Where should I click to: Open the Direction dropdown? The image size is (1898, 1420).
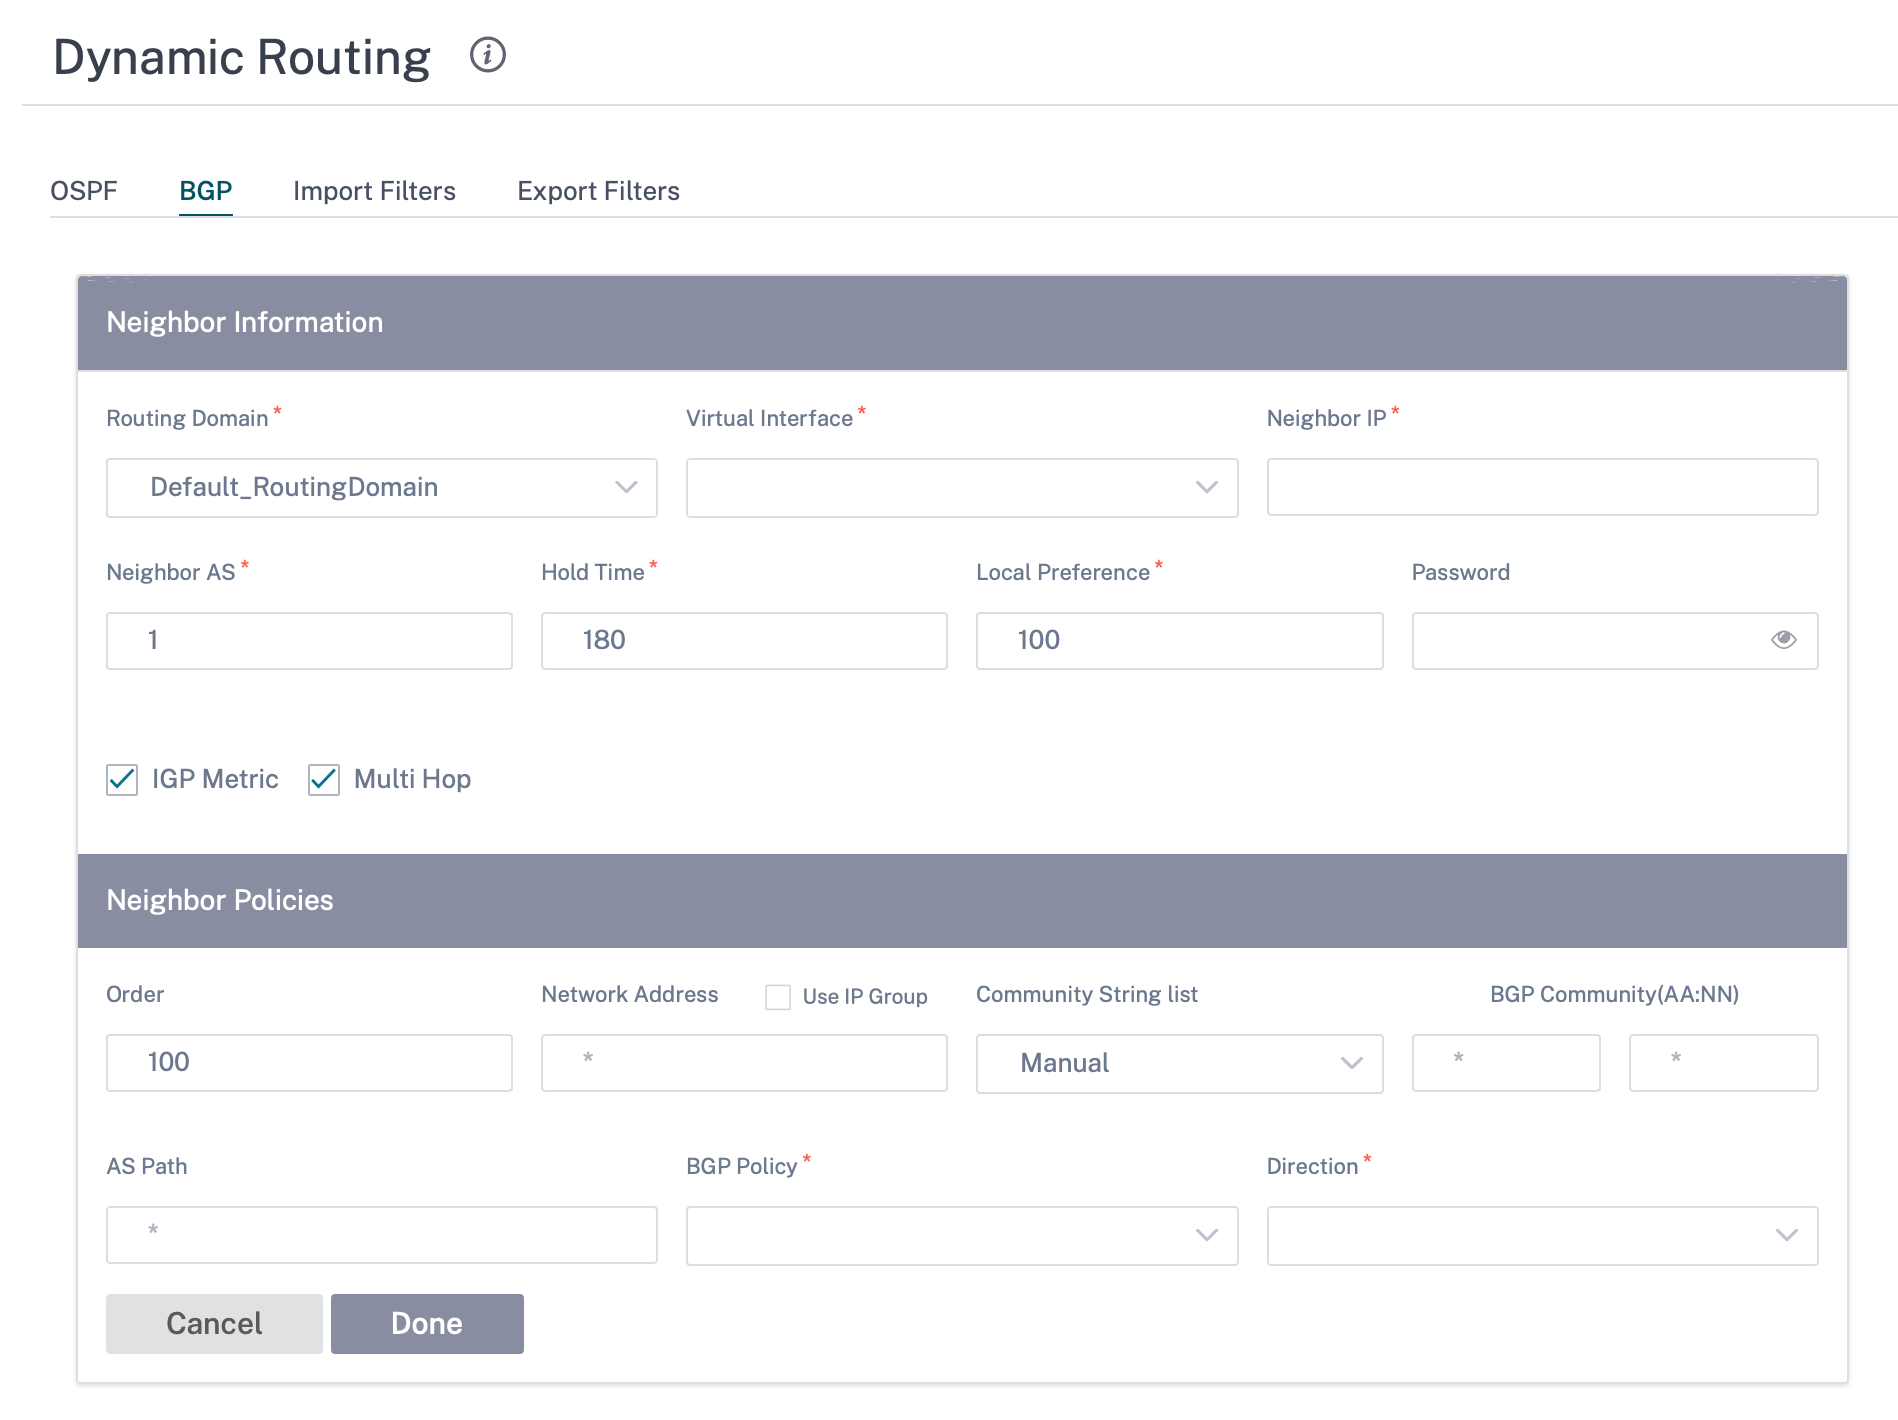coord(1542,1236)
